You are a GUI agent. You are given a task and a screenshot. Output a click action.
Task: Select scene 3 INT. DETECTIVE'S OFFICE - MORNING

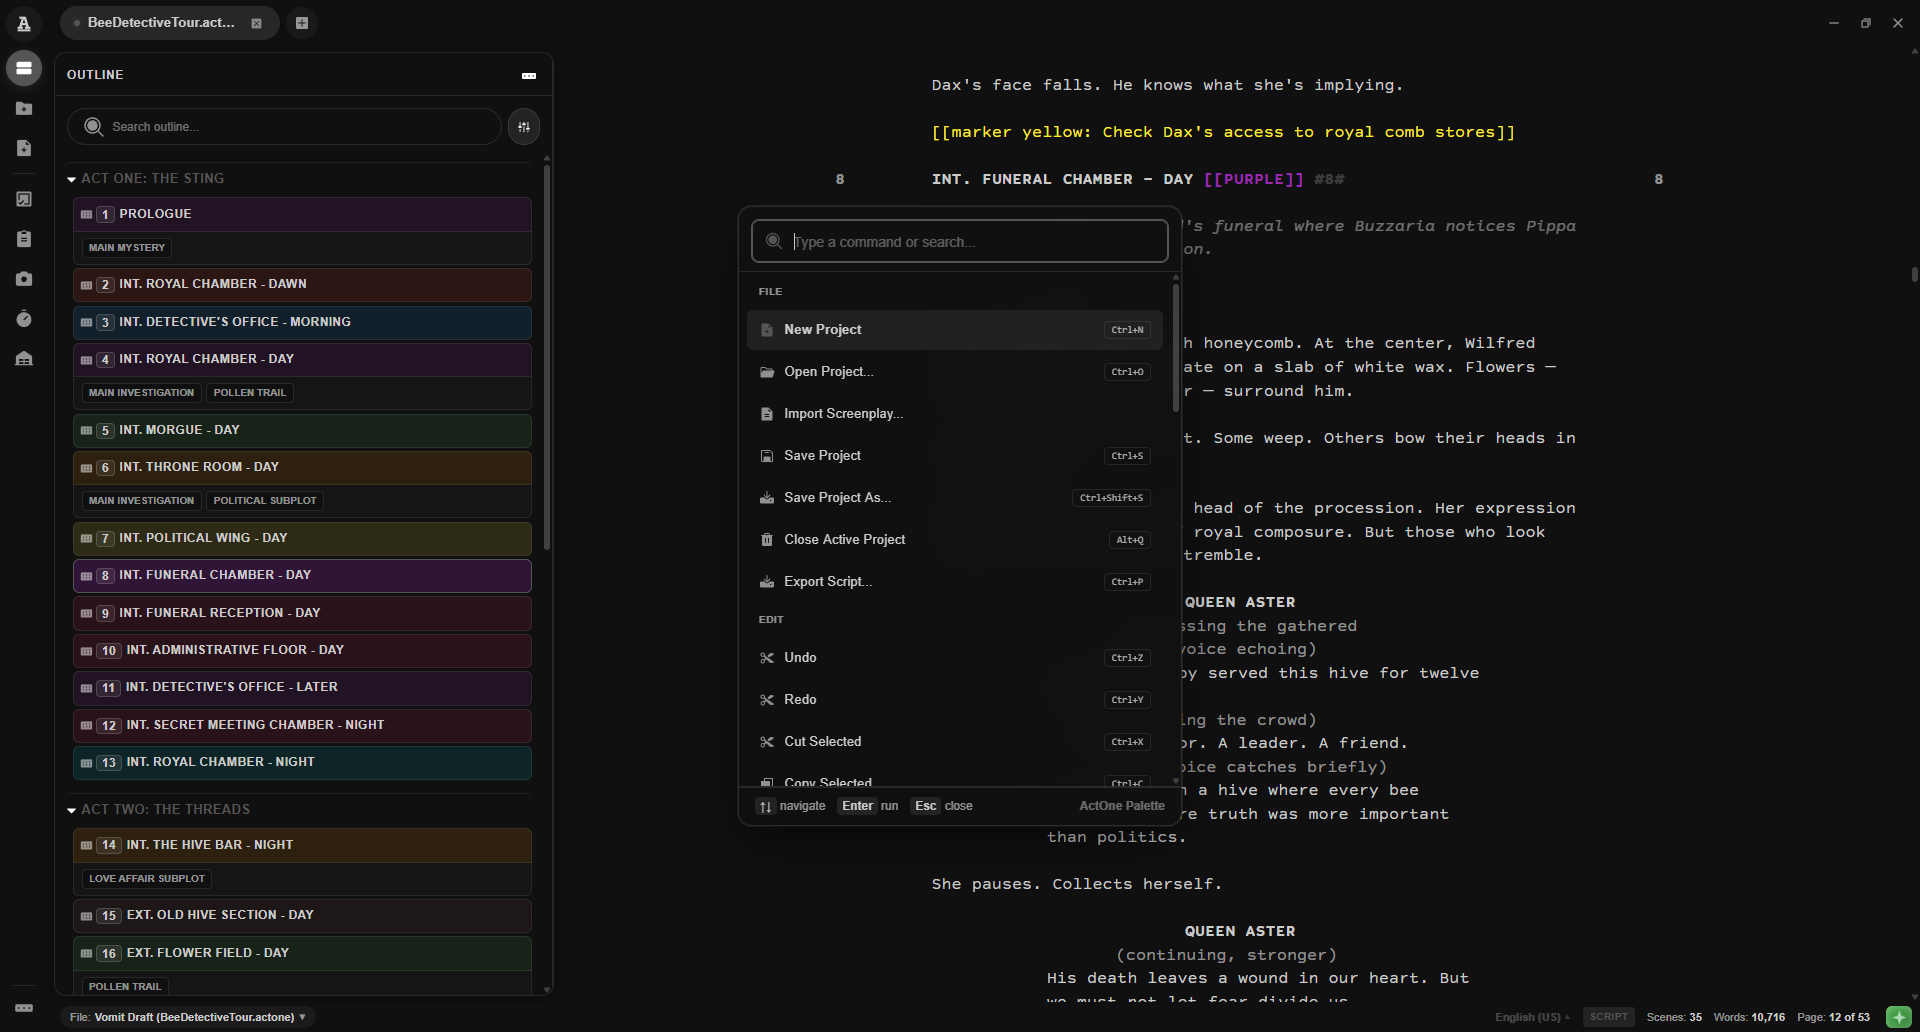point(302,322)
